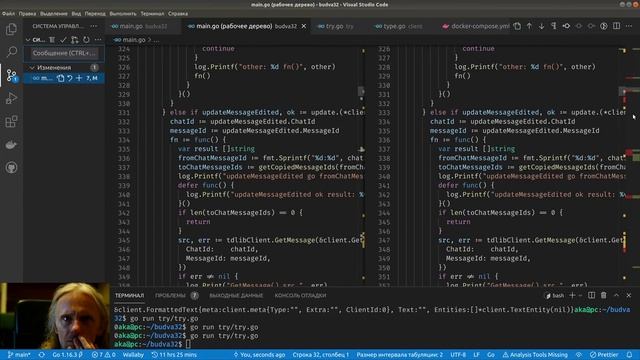Toggle inline diff view icon in editor toolbar

604,26
